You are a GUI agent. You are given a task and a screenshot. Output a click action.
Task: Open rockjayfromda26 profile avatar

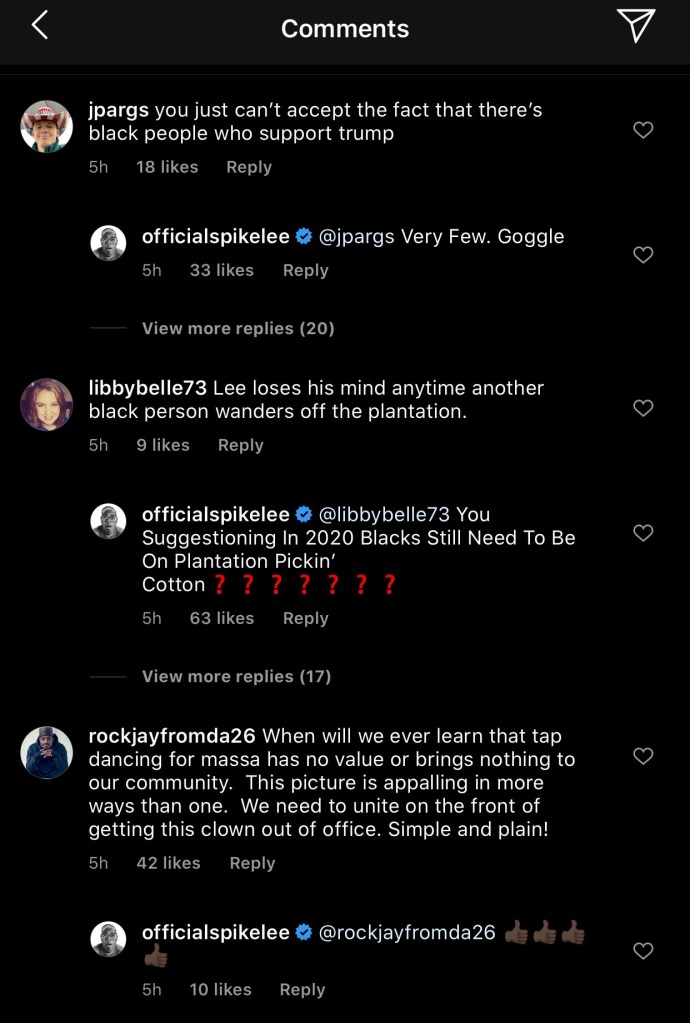tap(47, 752)
